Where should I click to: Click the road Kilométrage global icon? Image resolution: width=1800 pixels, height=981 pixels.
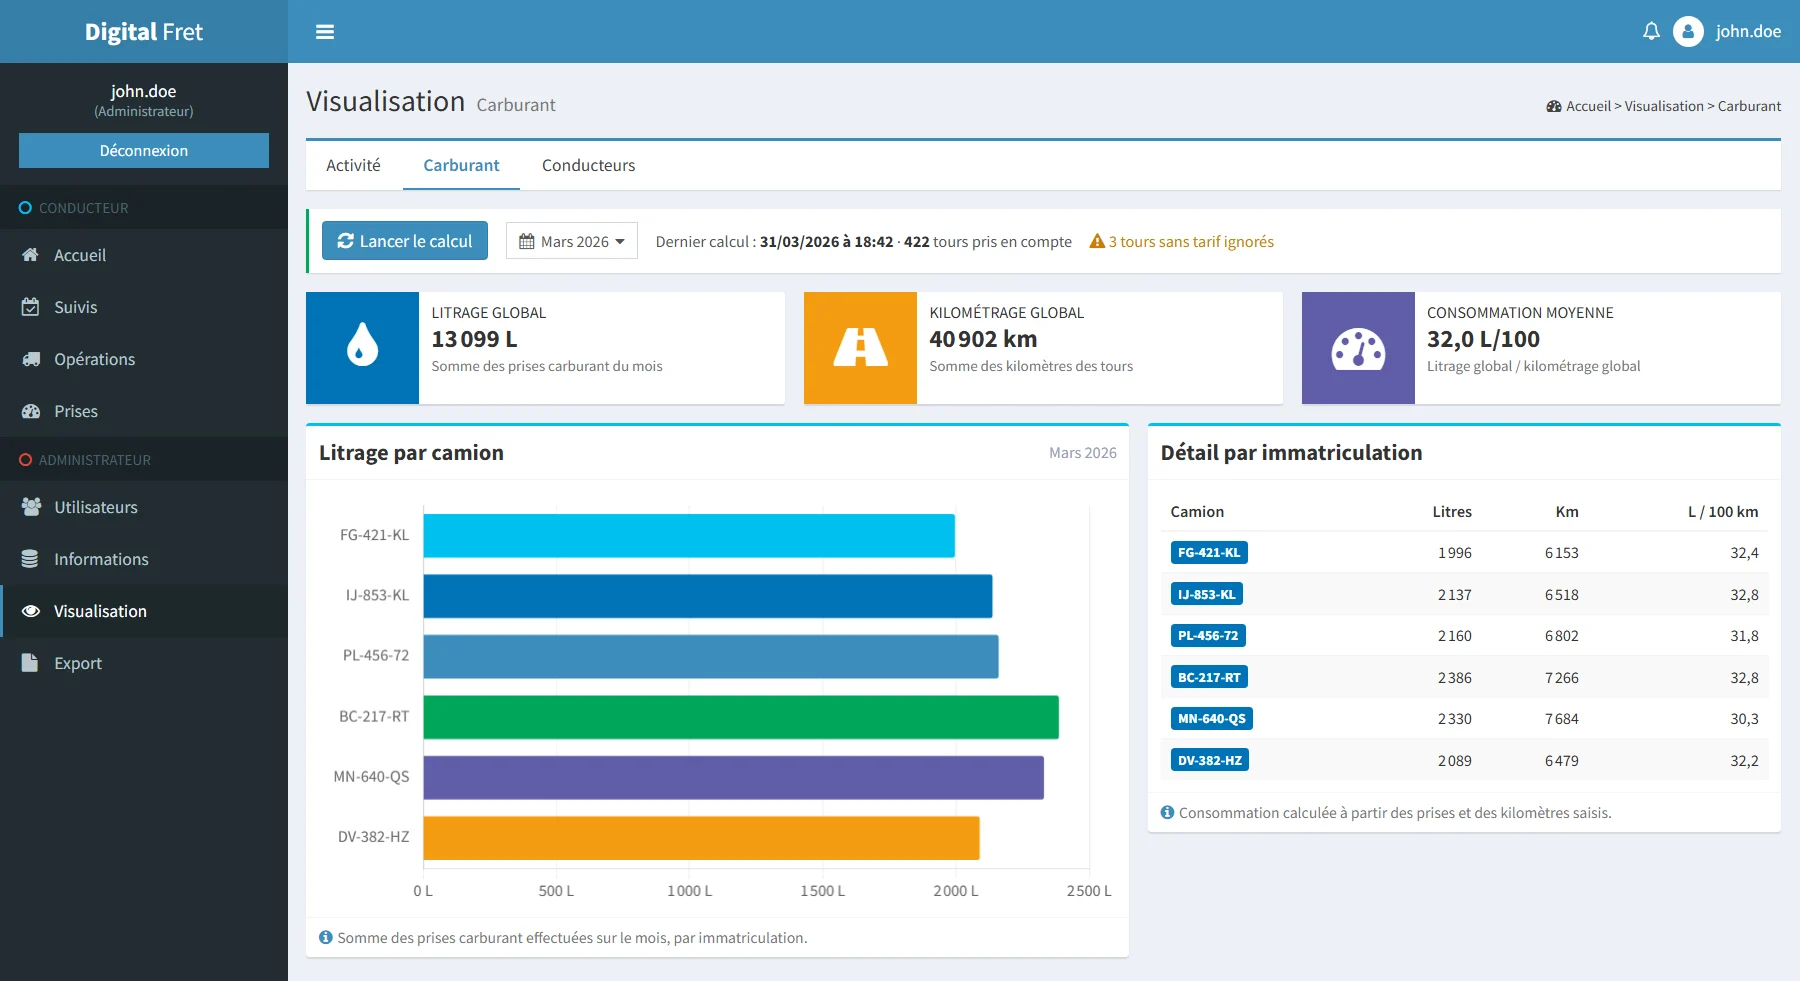860,348
